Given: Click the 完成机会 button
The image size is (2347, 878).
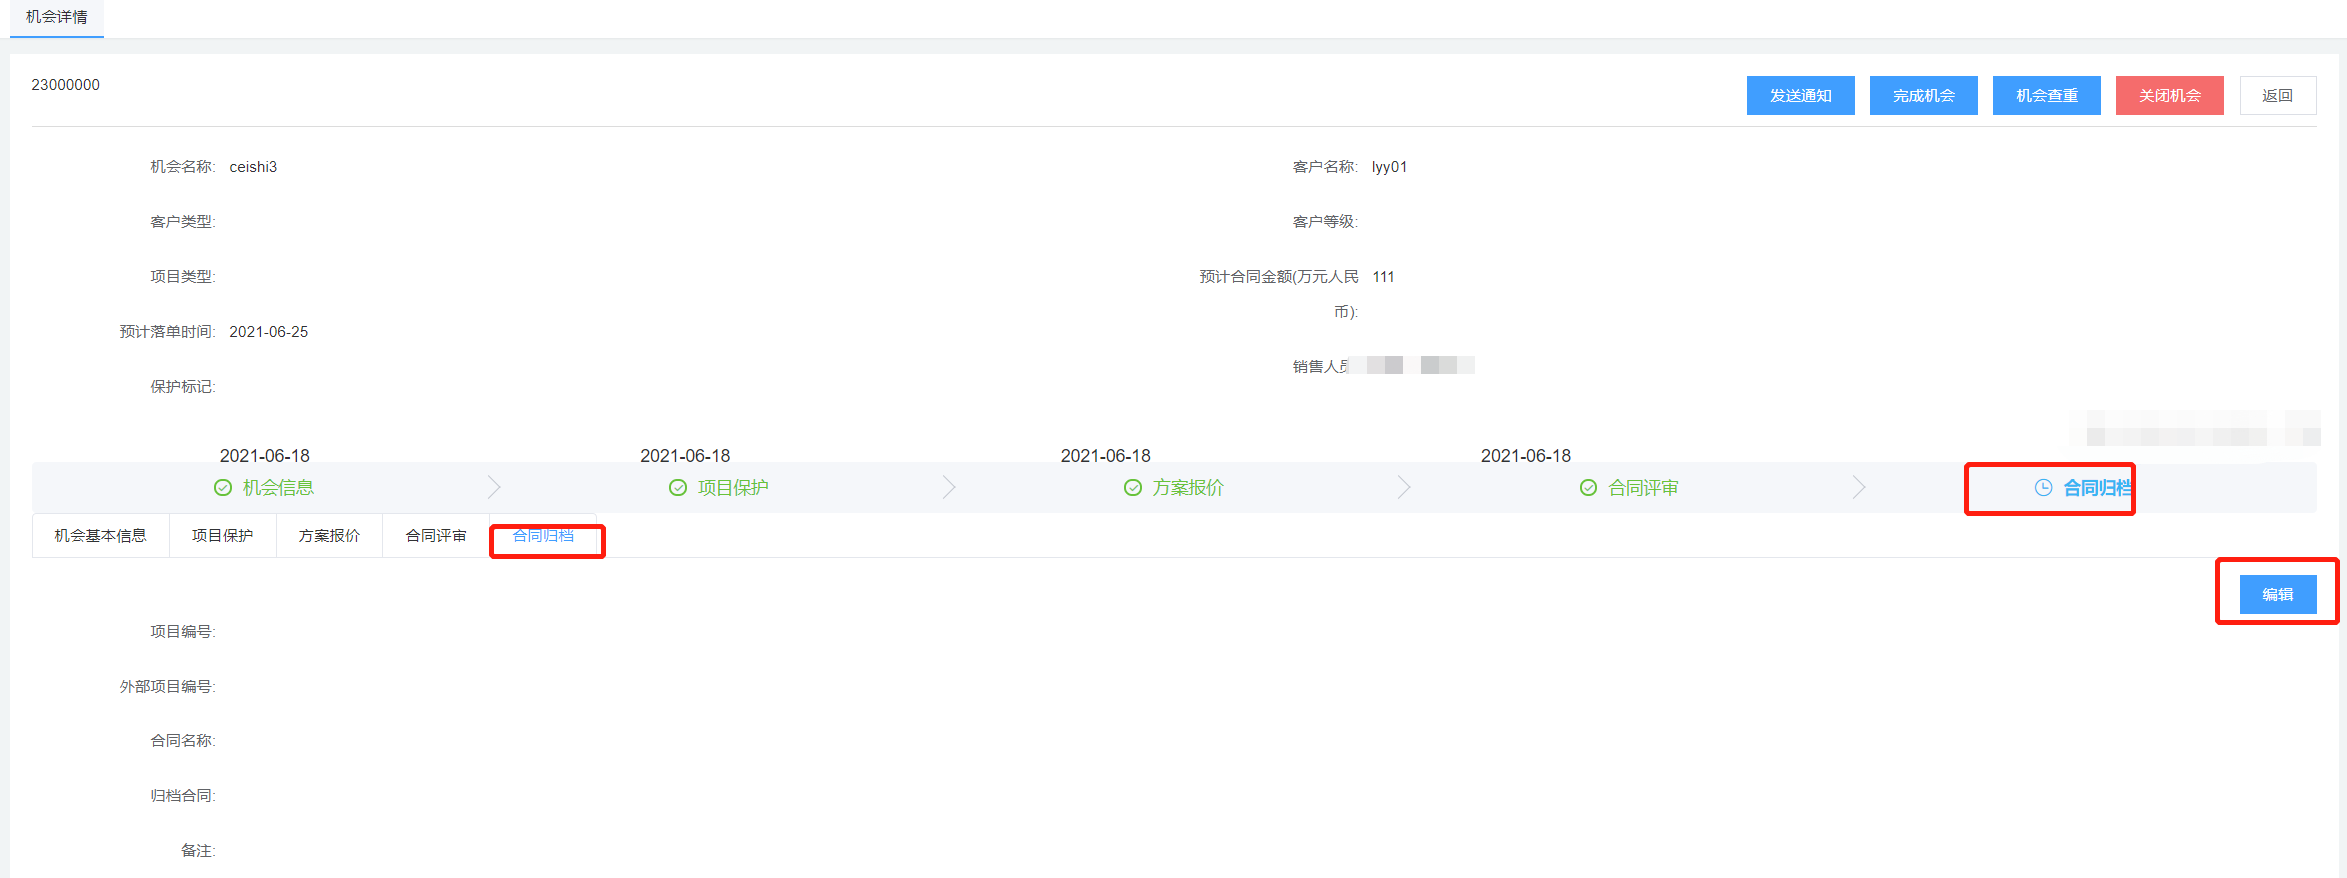Looking at the screenshot, I should coord(1923,96).
